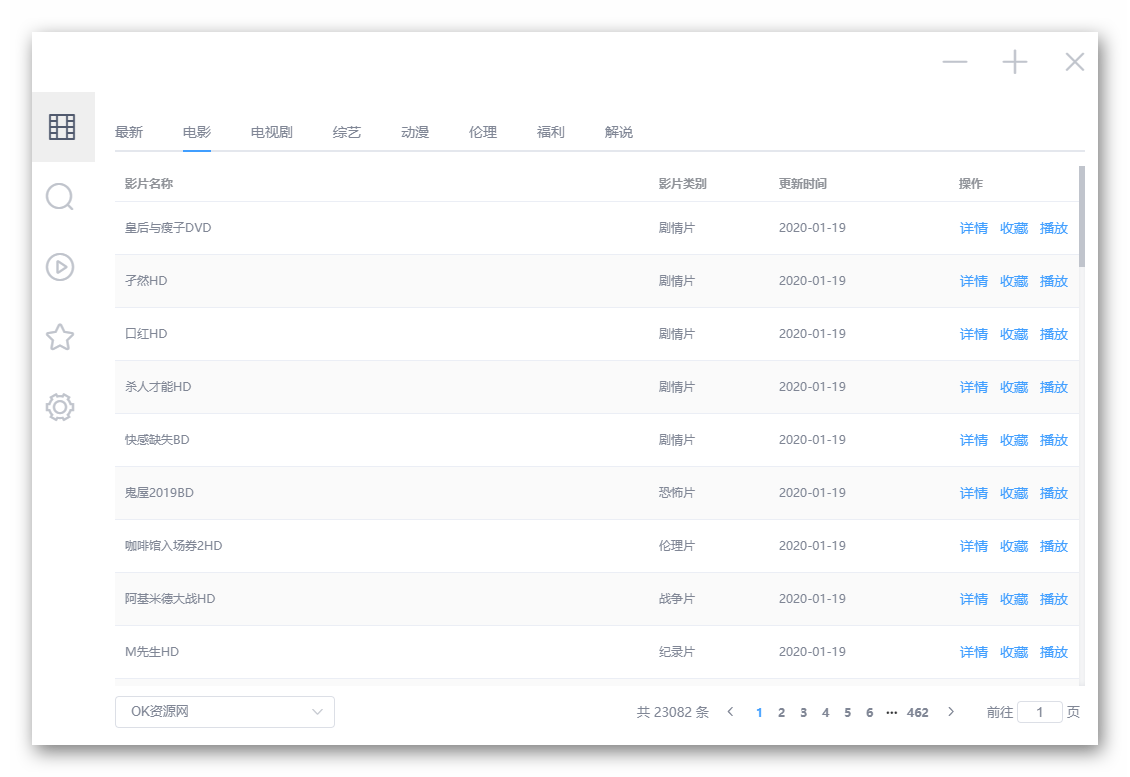This screenshot has height=777, width=1130.
Task: Go to page 462
Action: [x=917, y=712]
